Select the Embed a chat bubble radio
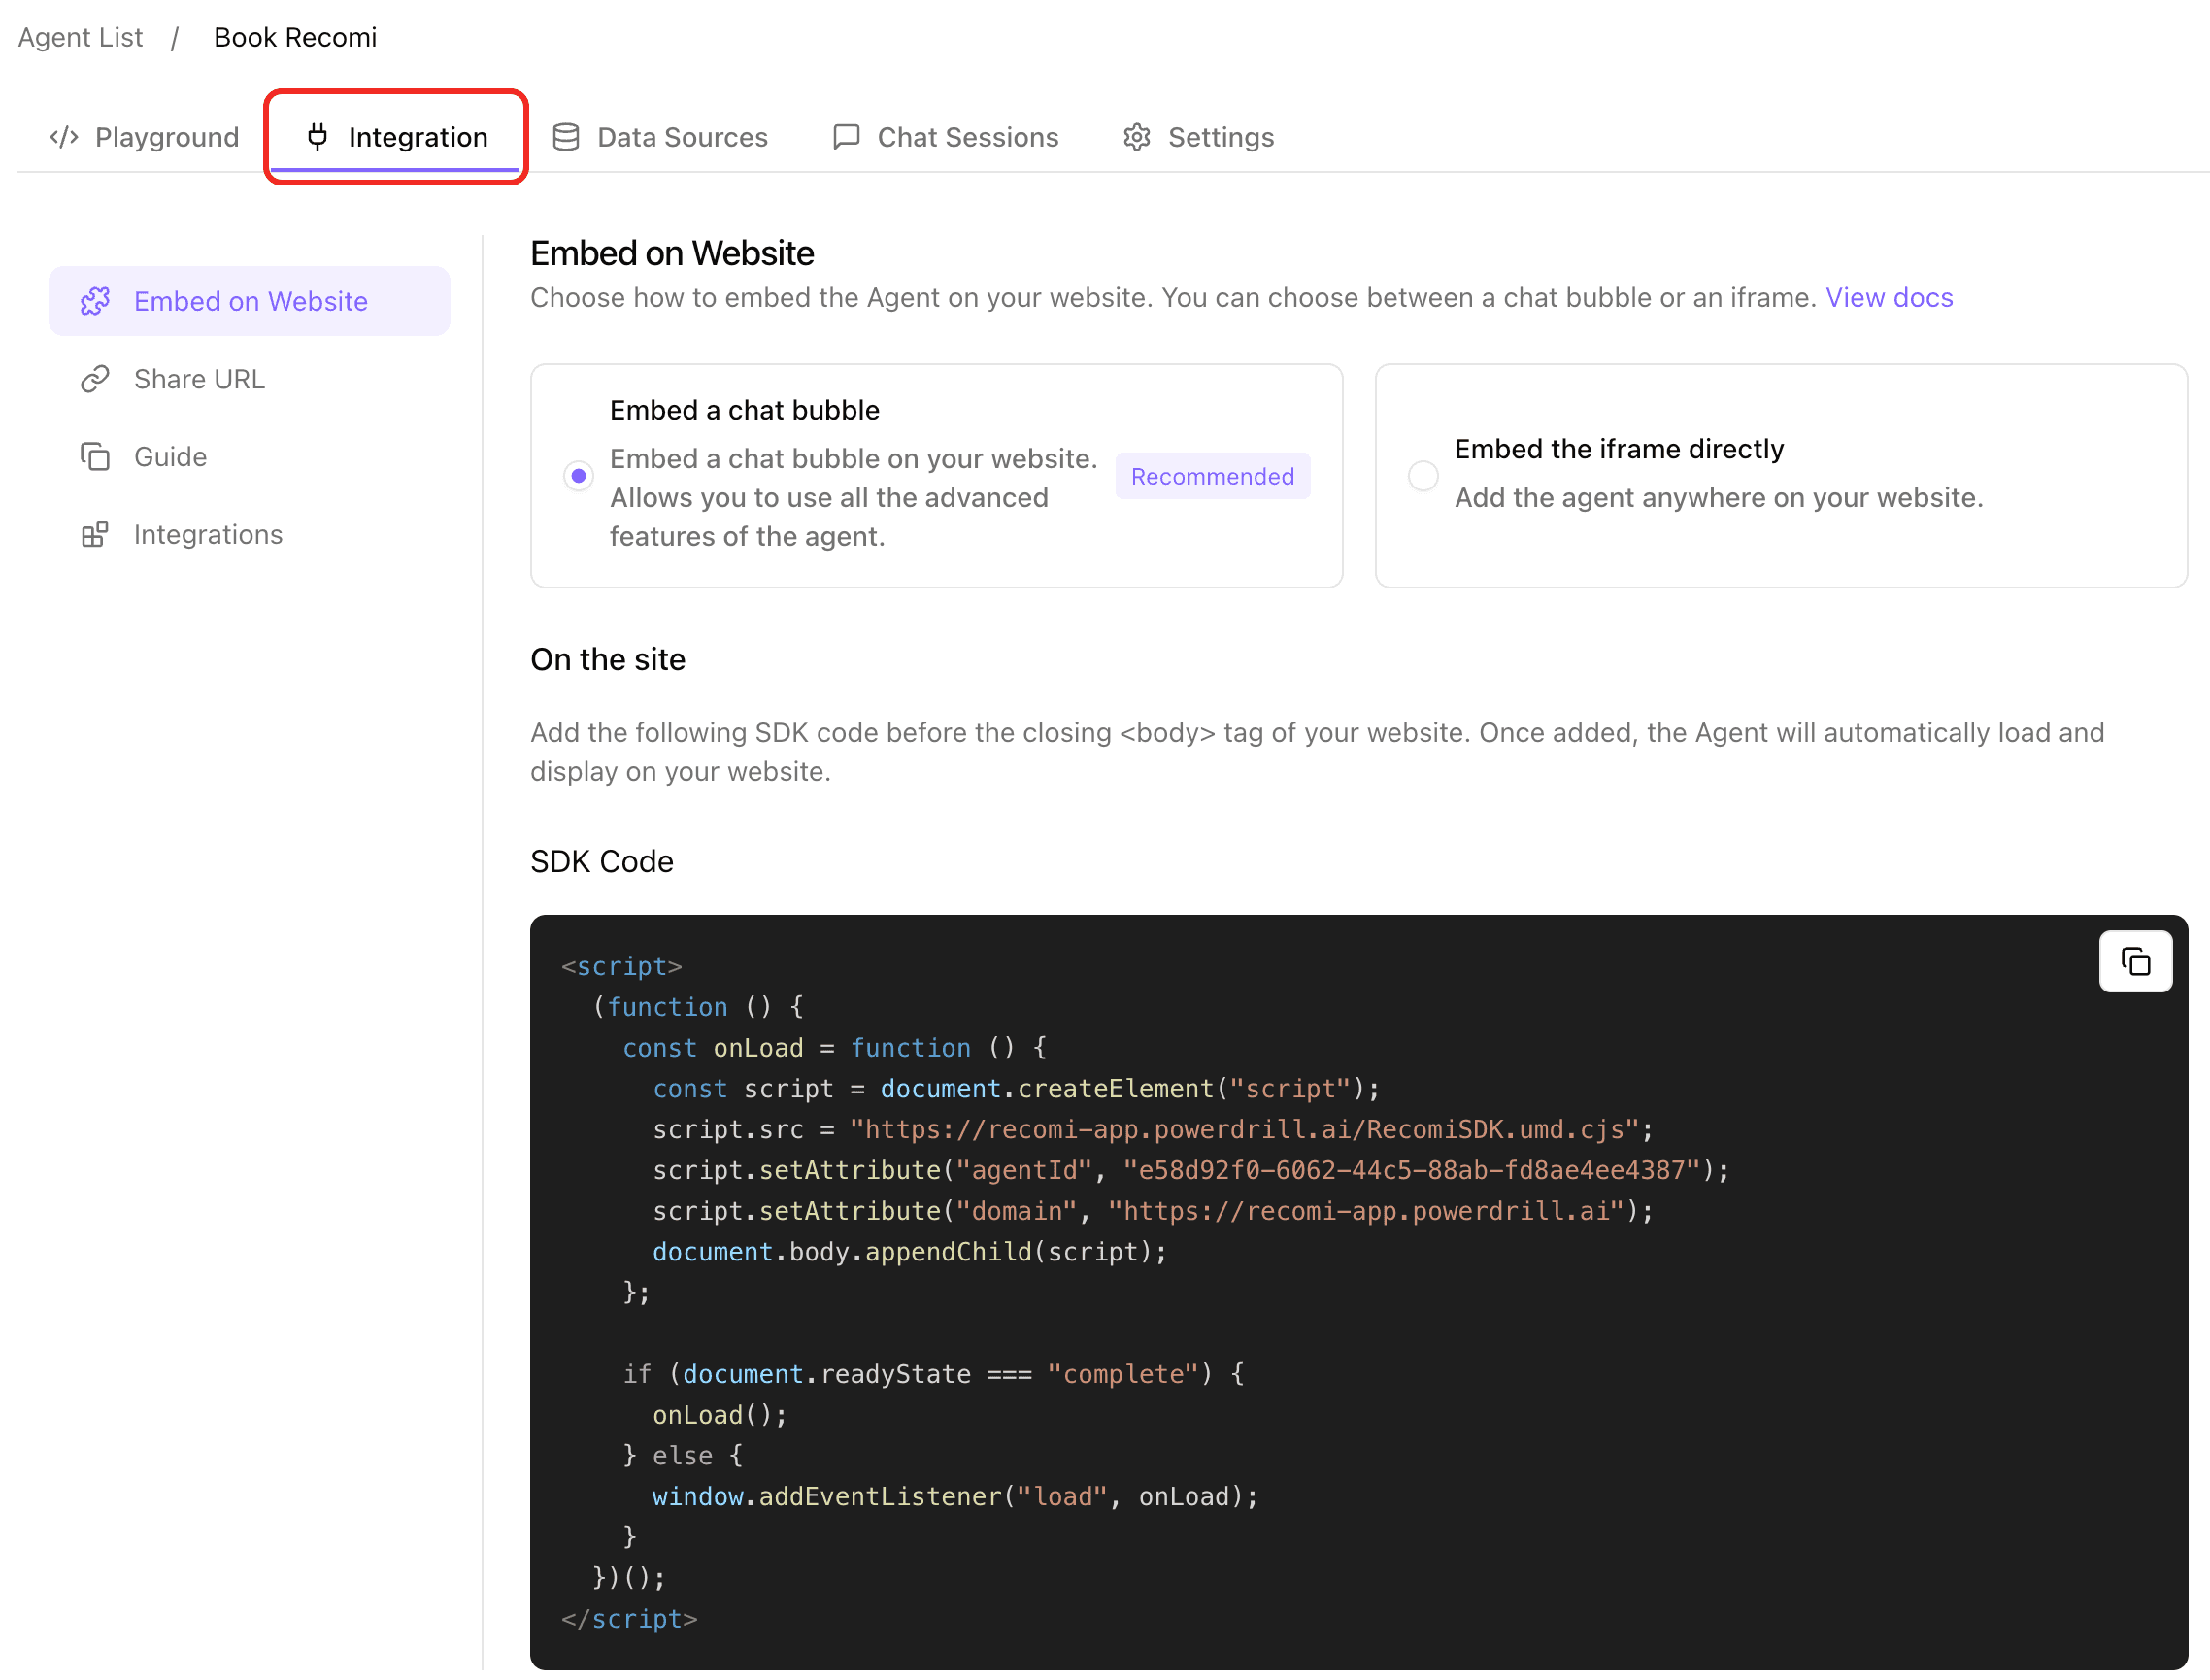This screenshot has width=2210, height=1680. pos(578,476)
